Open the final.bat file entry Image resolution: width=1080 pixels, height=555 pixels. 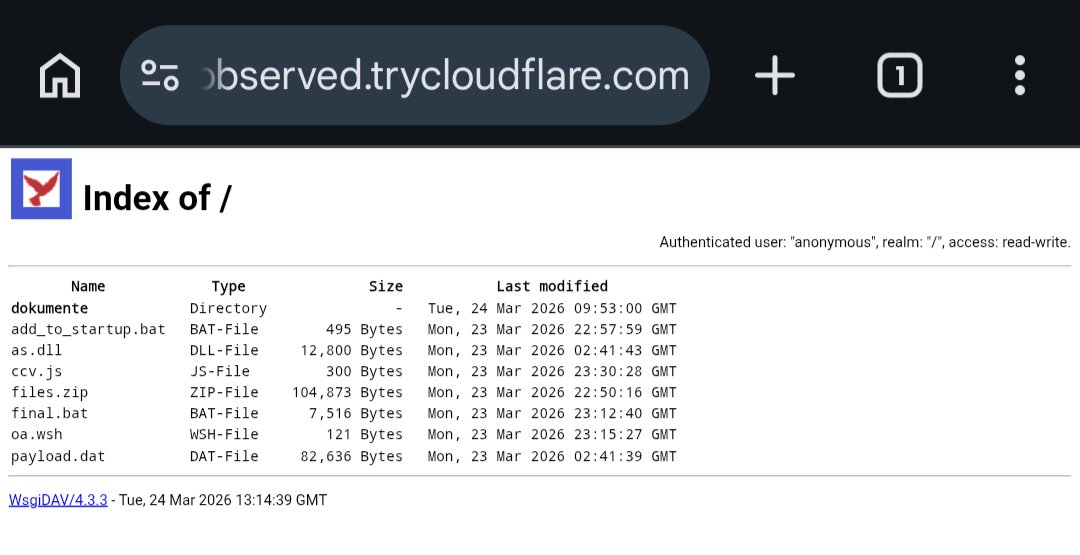point(49,413)
